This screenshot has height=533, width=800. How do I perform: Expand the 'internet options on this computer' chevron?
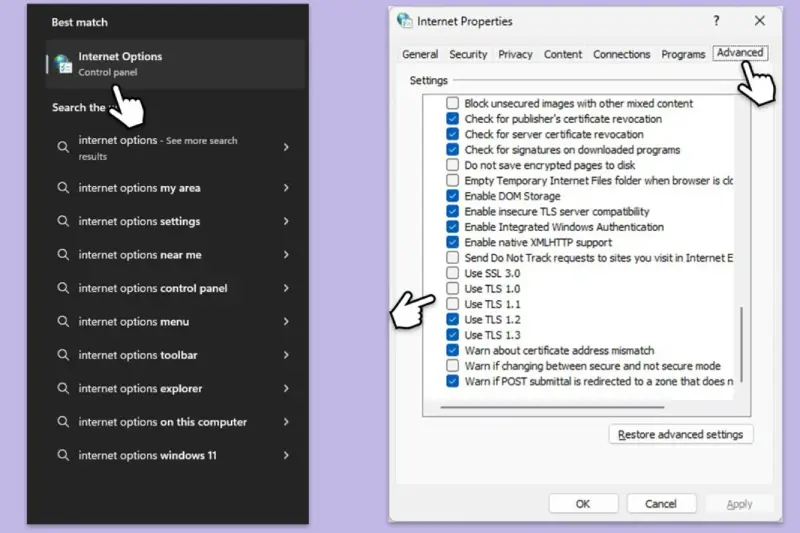[x=286, y=422]
